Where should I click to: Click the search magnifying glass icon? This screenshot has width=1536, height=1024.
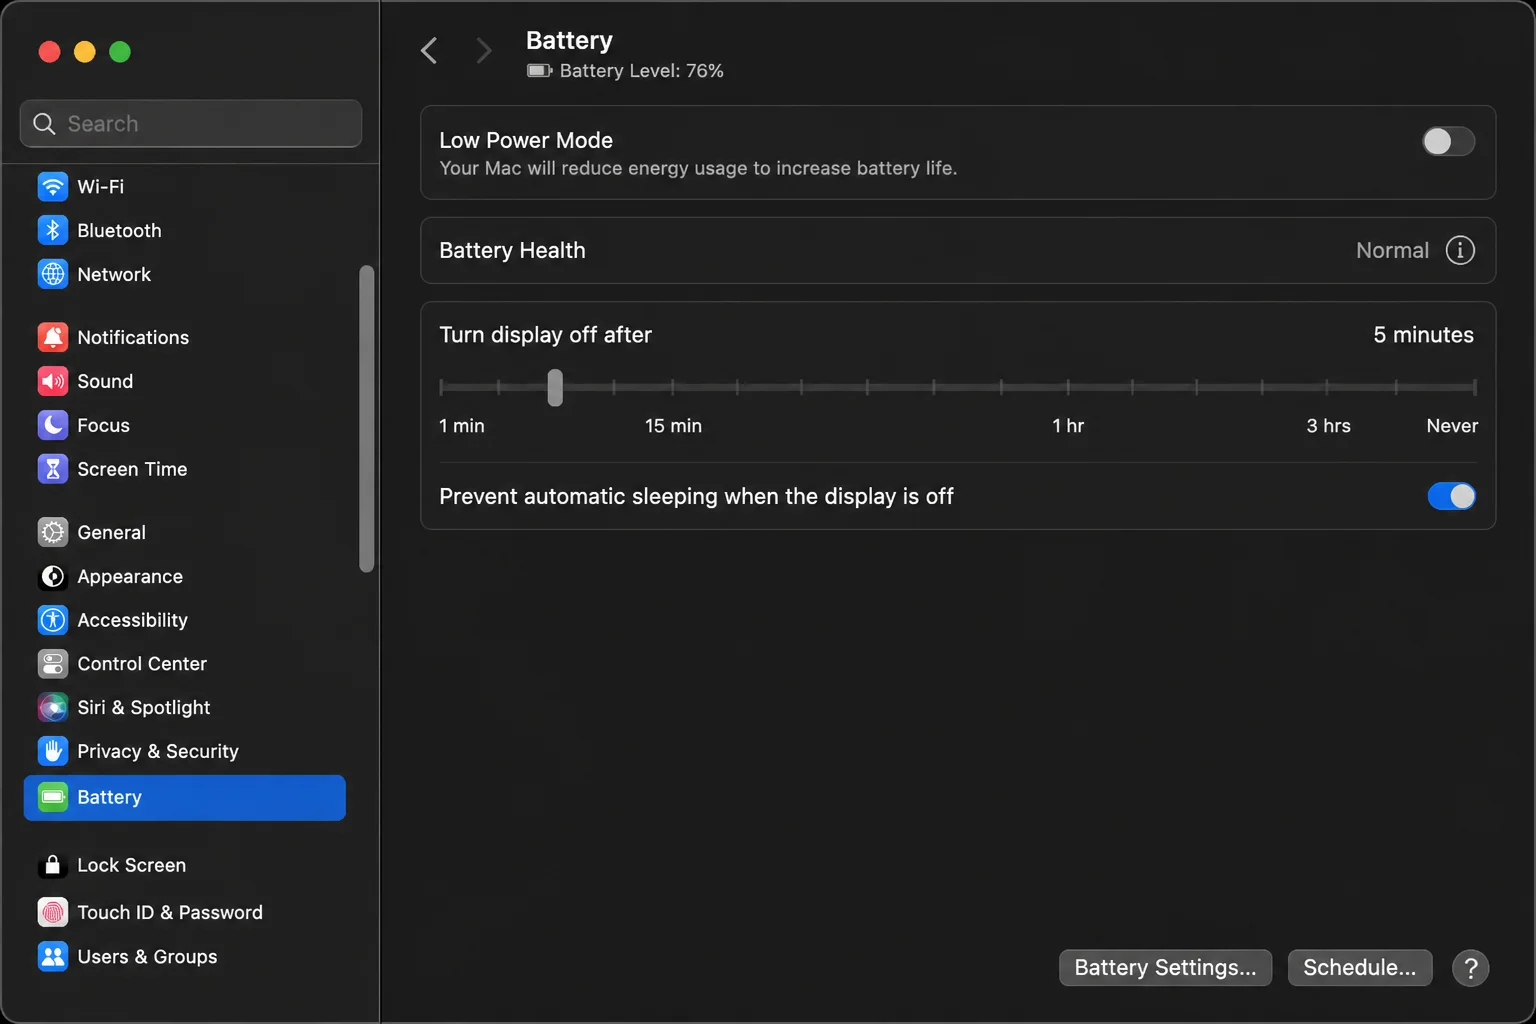(44, 123)
